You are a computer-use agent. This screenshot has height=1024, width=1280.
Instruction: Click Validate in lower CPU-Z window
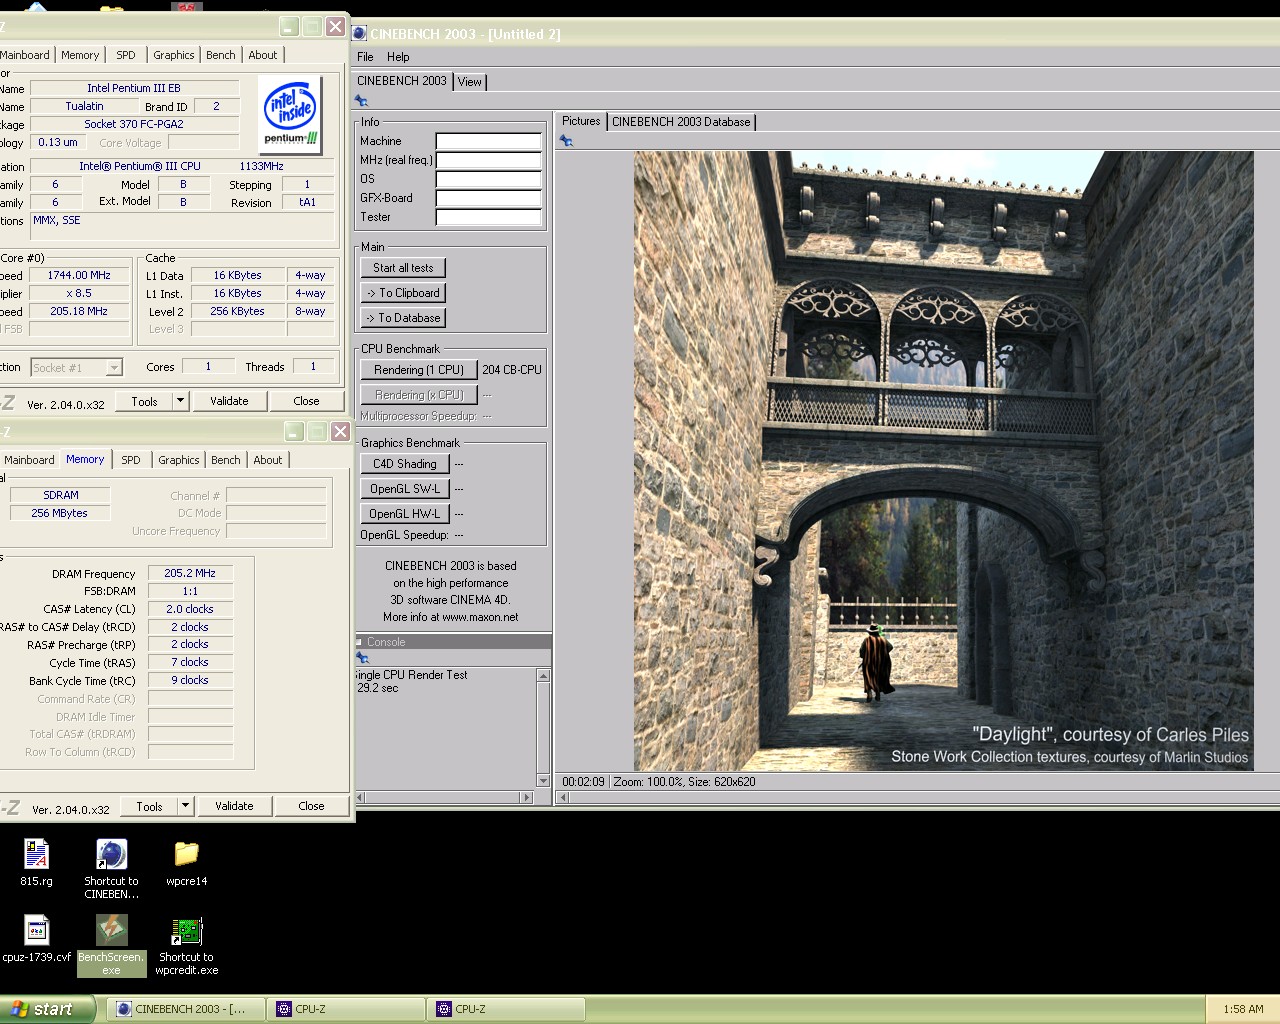tap(234, 806)
